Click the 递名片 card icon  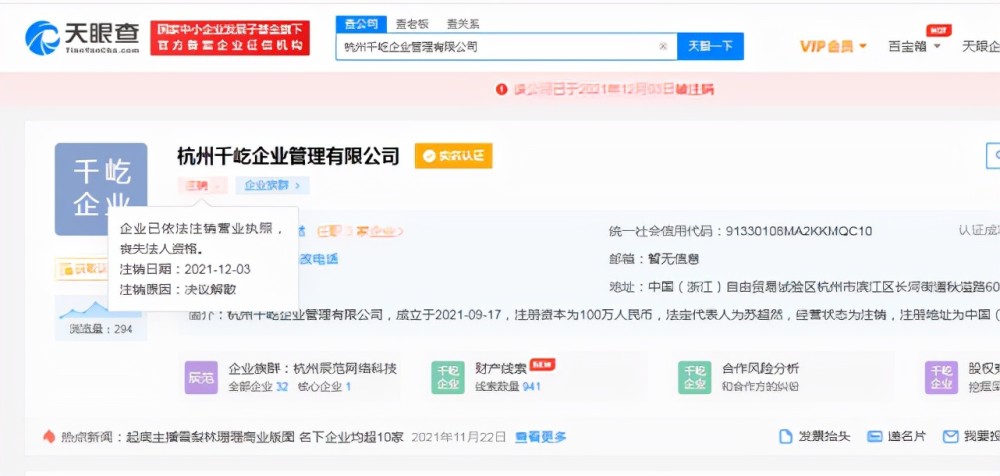(874, 437)
